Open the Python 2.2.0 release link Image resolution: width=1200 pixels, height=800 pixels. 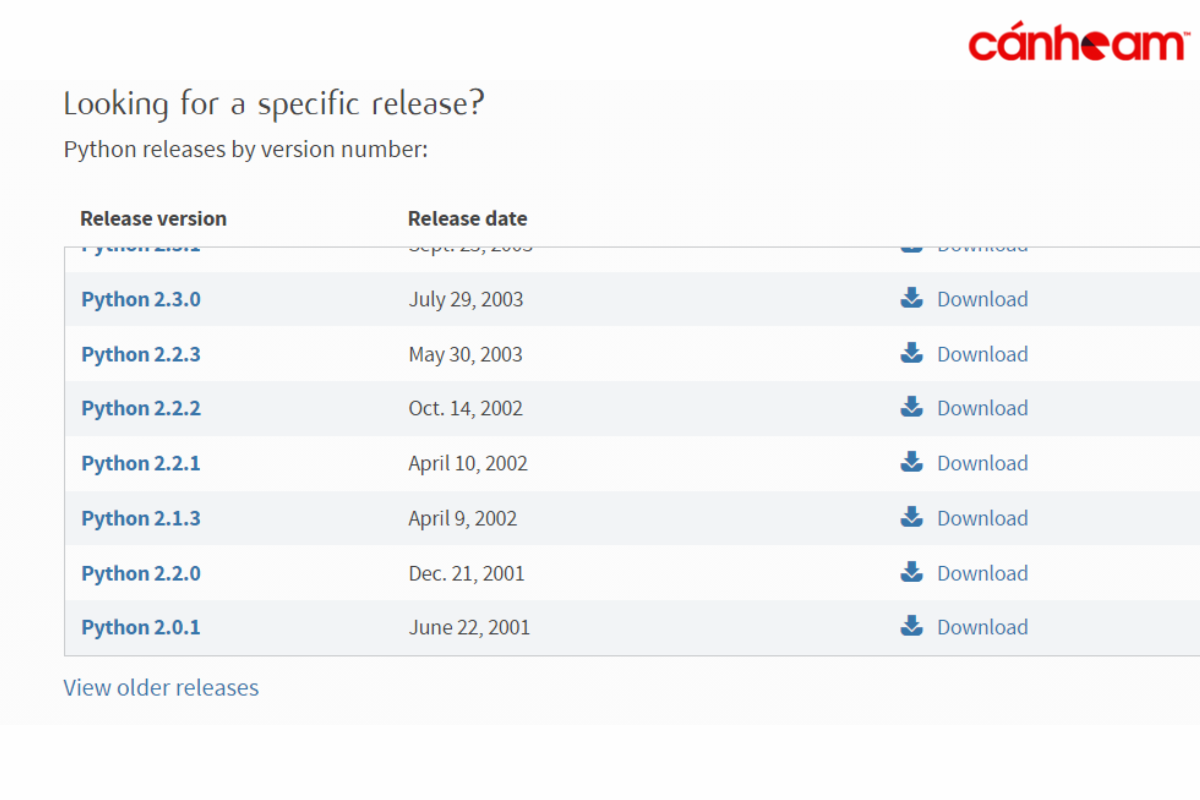click(x=141, y=573)
